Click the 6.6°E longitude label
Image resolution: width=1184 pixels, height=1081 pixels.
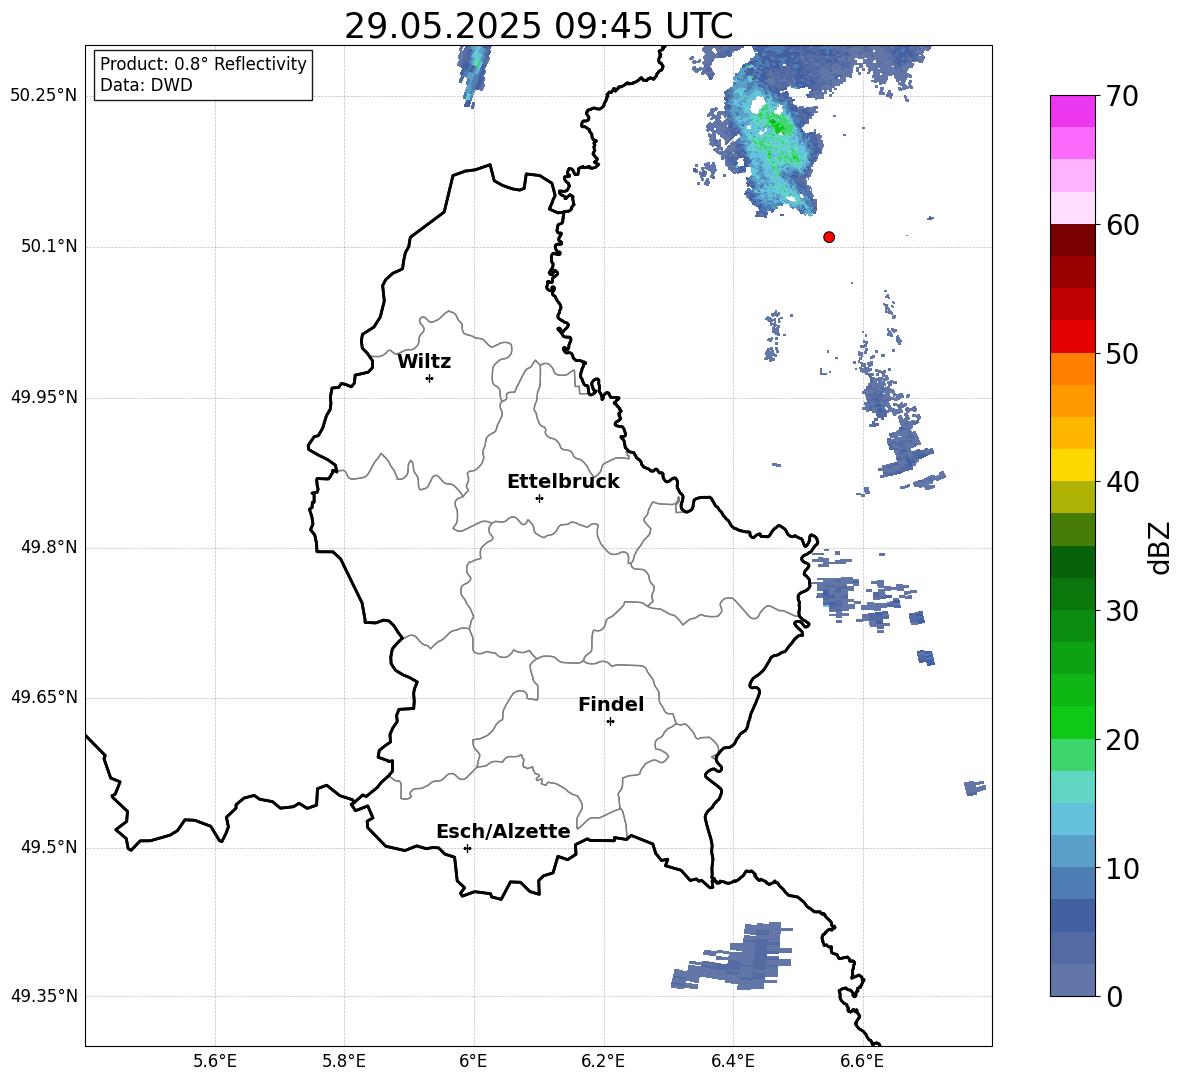[862, 1062]
